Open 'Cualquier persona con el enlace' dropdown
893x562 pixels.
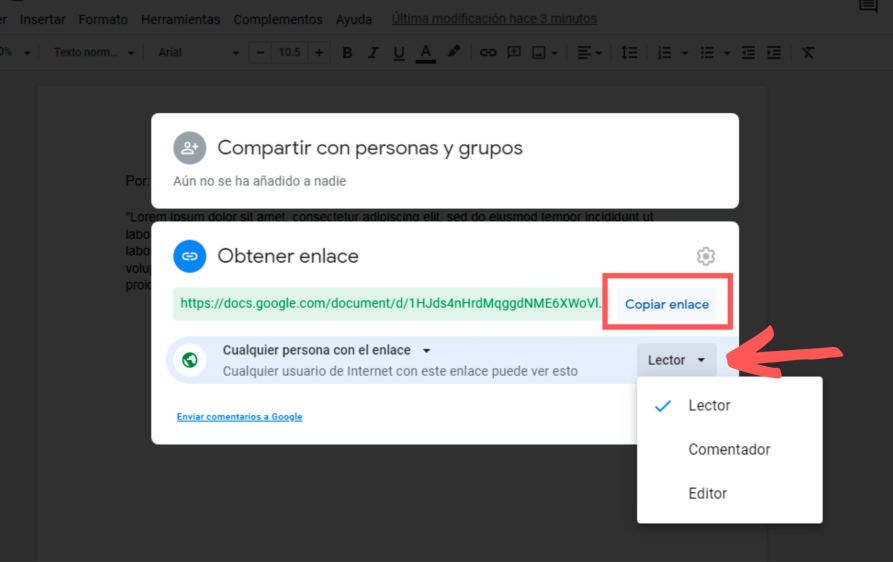pos(327,351)
